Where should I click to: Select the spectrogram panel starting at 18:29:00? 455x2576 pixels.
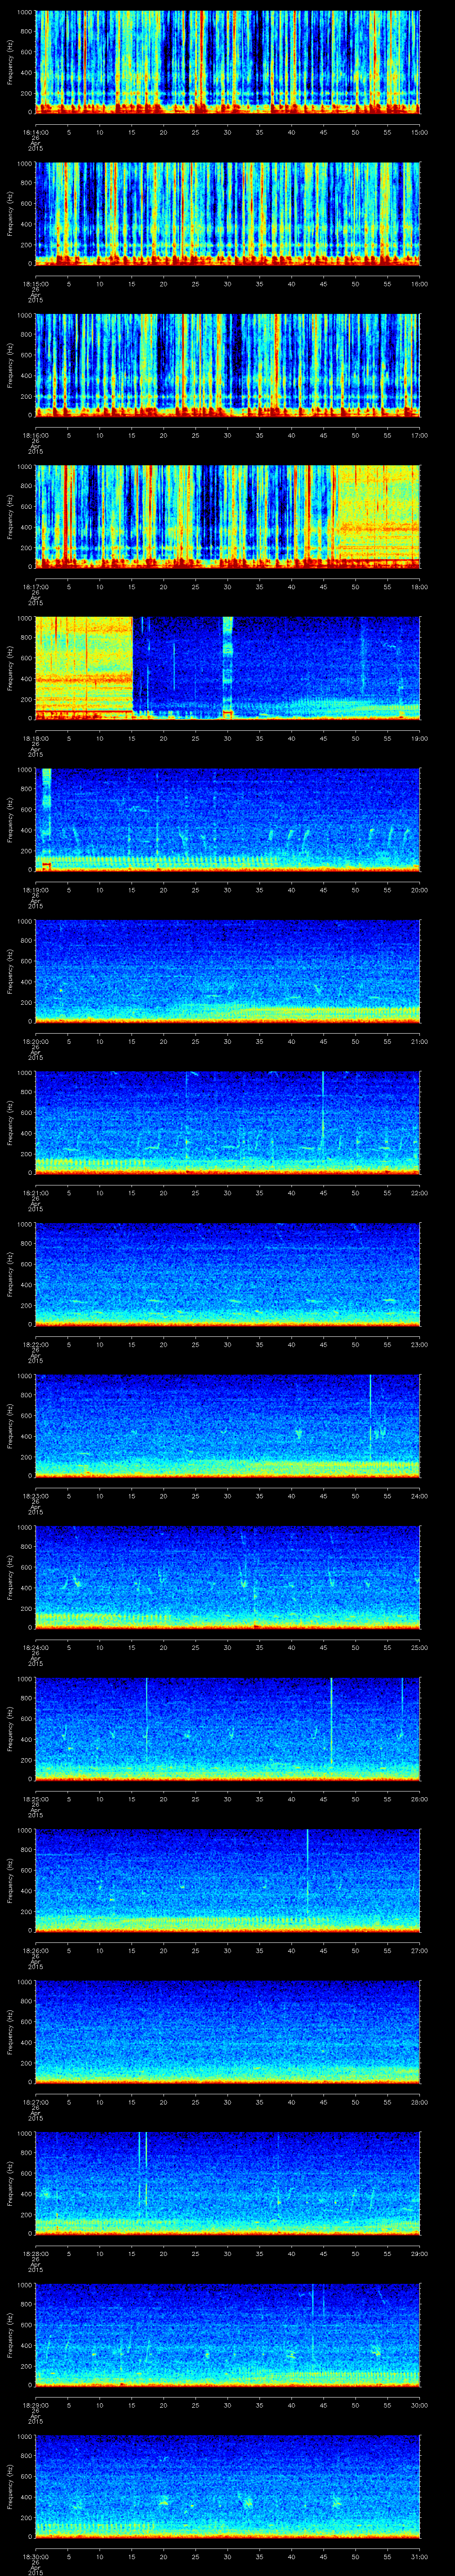[x=228, y=2335]
